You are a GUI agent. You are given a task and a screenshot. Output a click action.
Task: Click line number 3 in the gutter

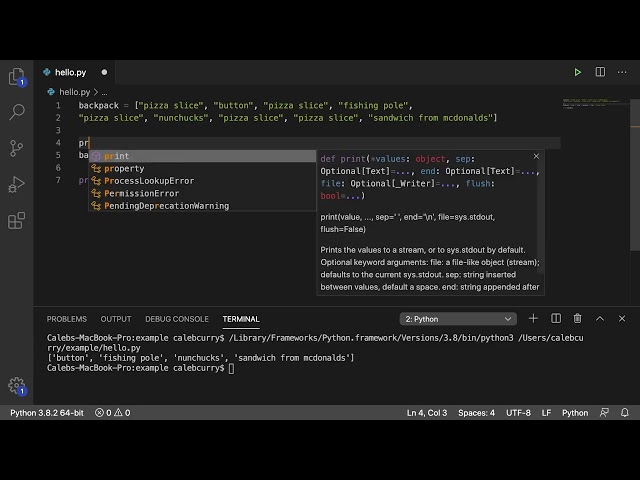click(x=58, y=130)
